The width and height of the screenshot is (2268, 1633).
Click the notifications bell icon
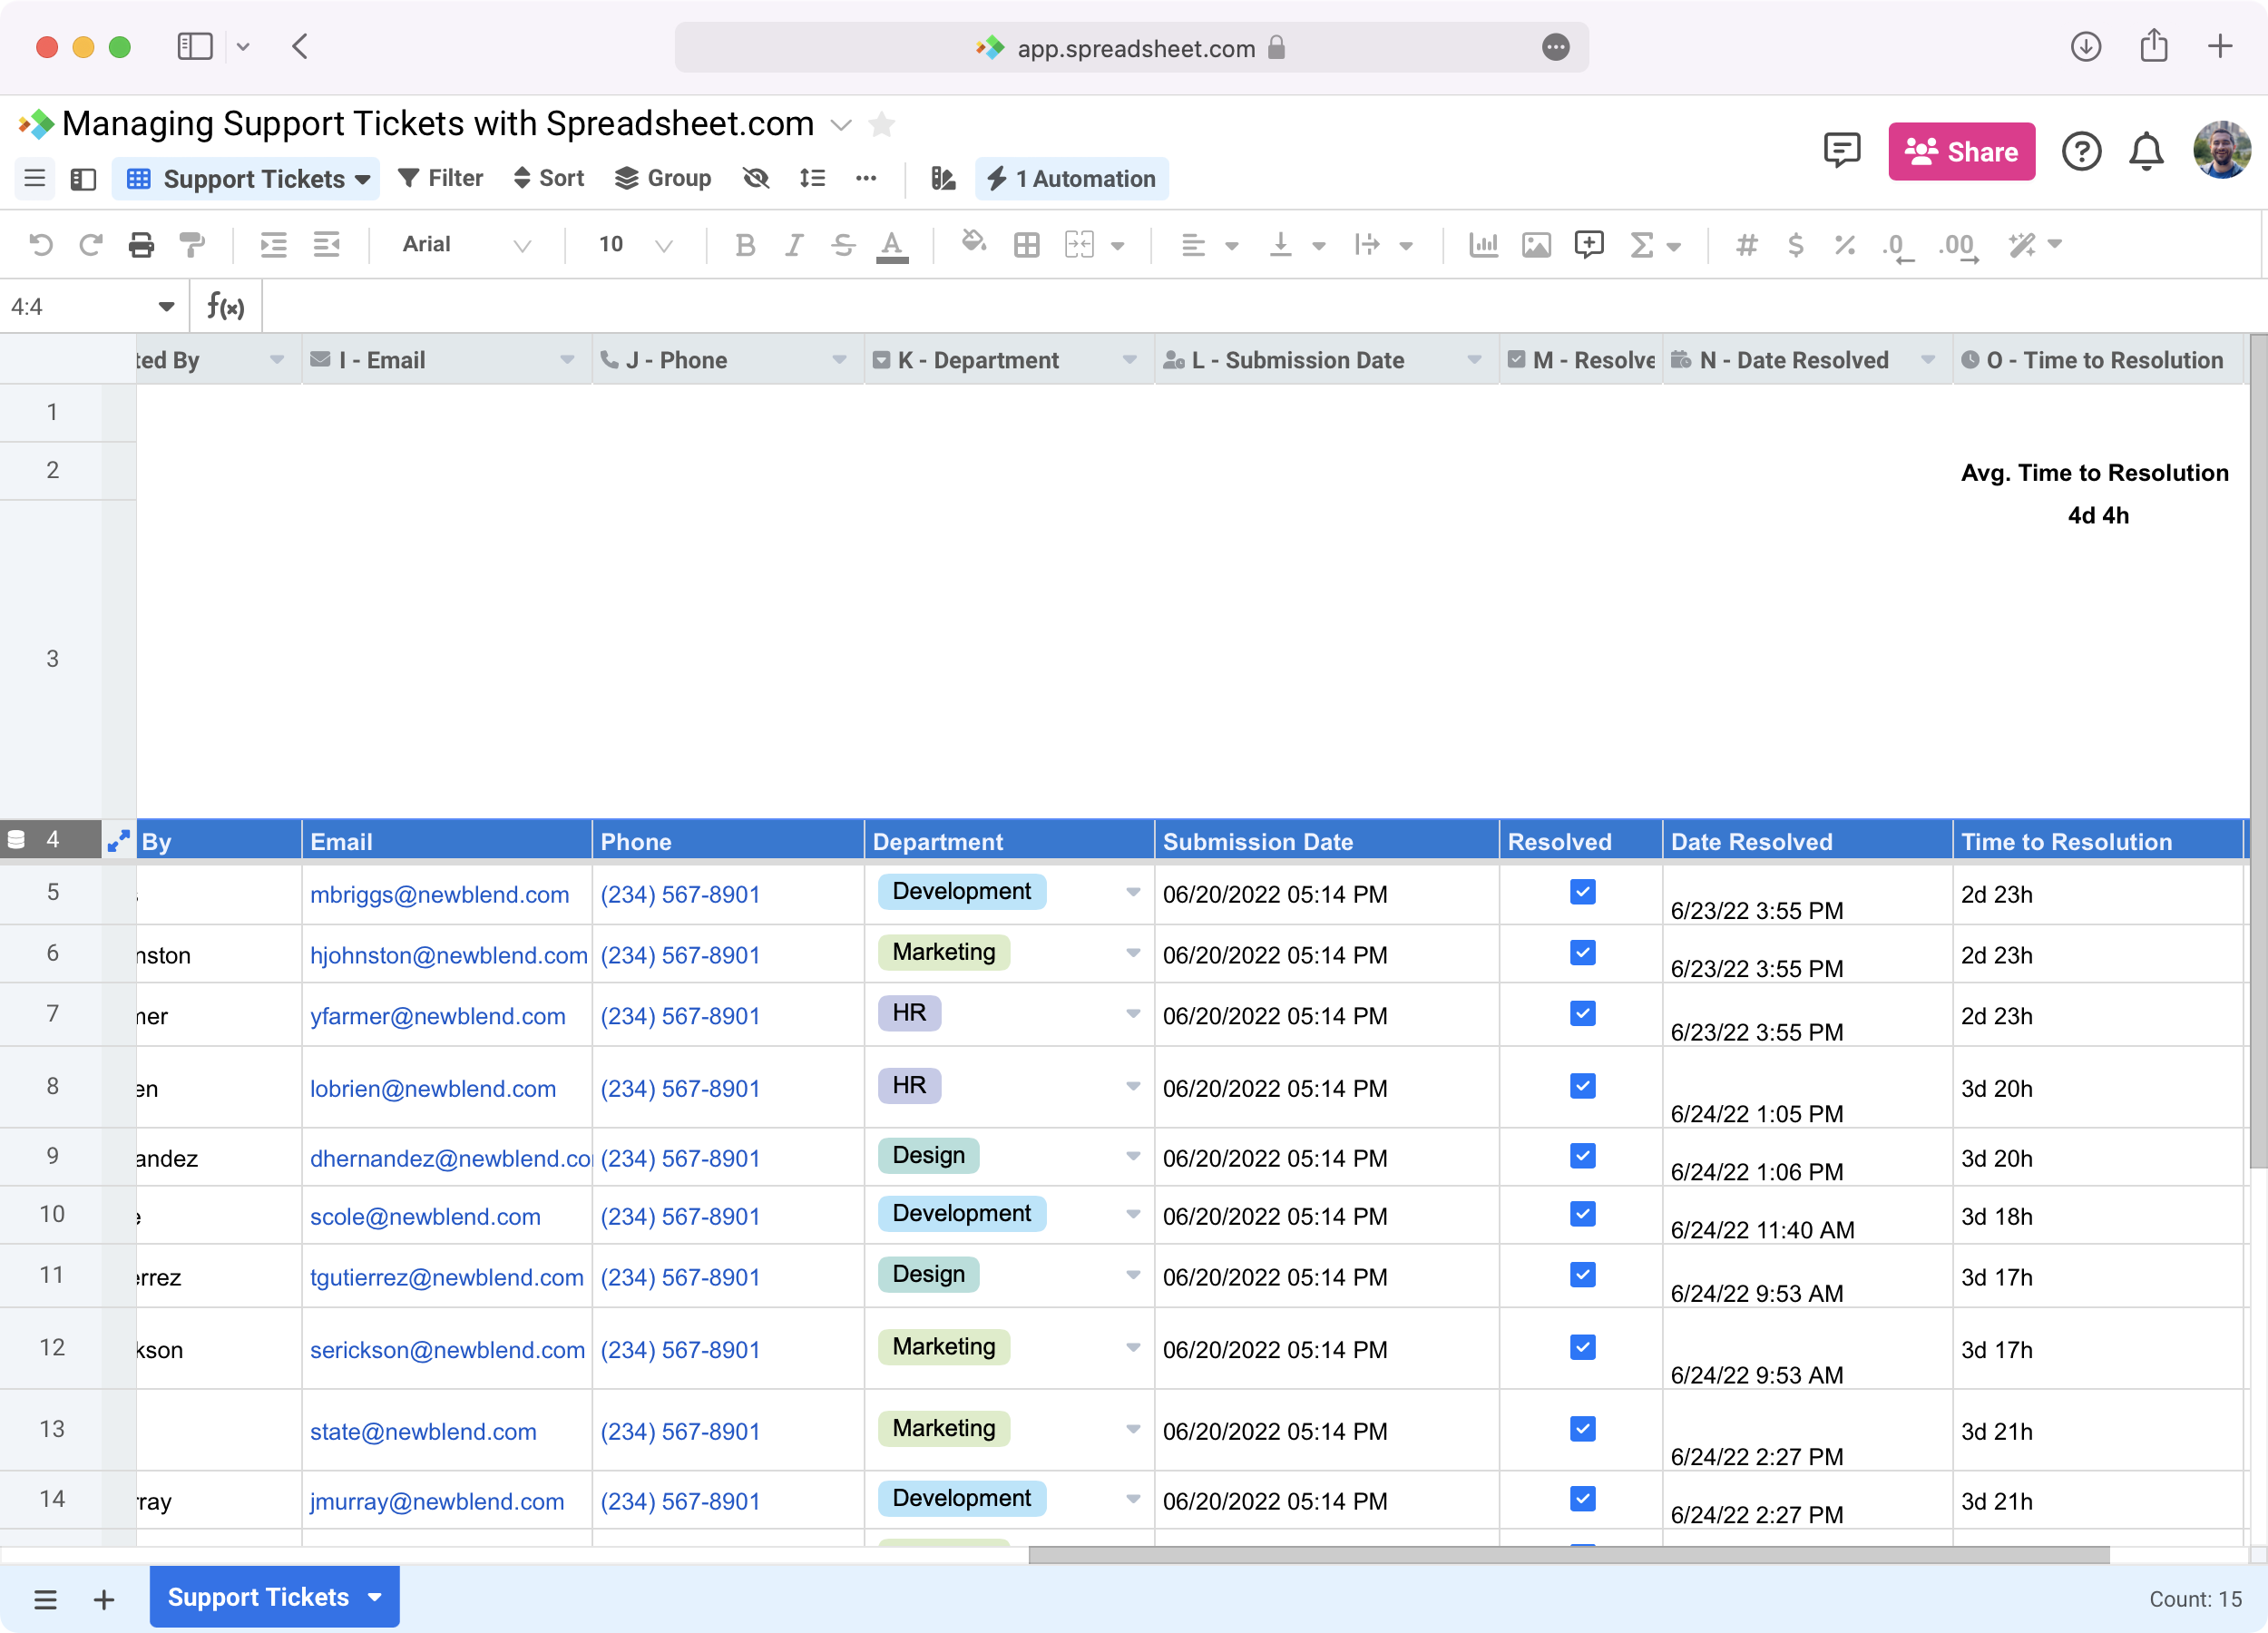2145,152
